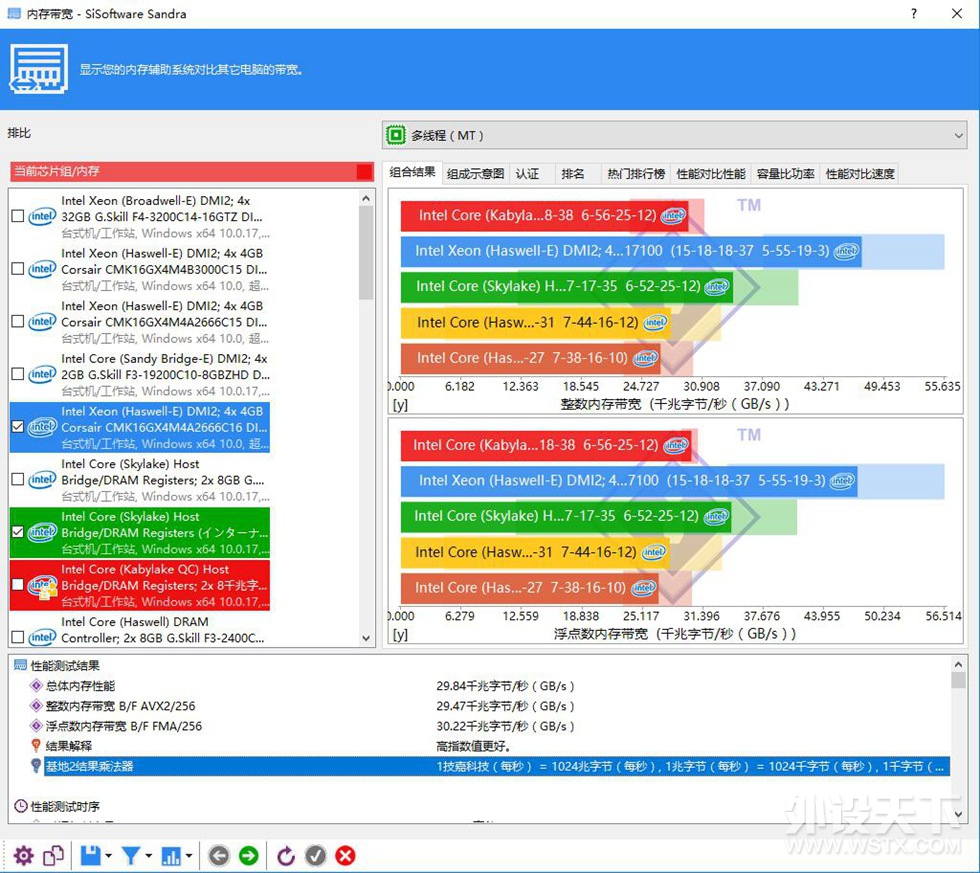Click the diamond icon beside 浮点数内存带宽
The image size is (980, 873).
click(36, 726)
